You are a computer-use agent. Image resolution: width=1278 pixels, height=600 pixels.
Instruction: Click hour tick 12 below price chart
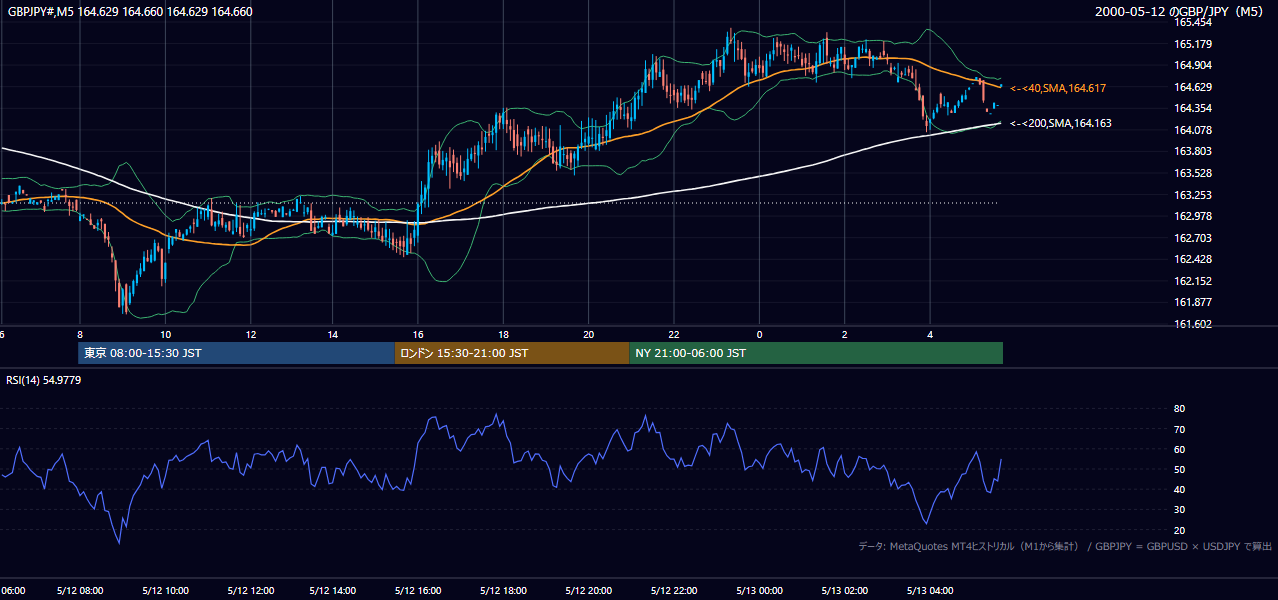coord(250,334)
